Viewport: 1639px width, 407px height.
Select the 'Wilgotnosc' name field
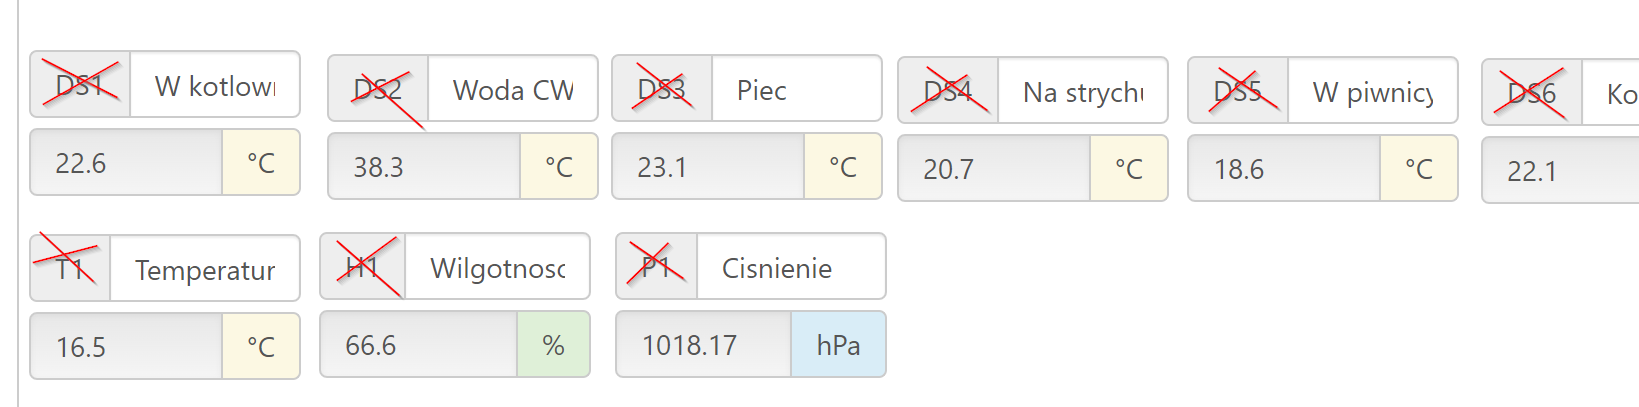[497, 267]
